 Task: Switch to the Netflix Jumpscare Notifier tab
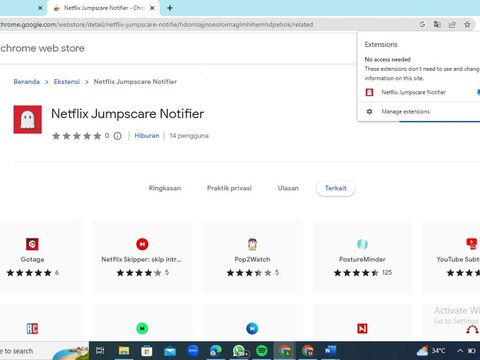click(x=103, y=8)
